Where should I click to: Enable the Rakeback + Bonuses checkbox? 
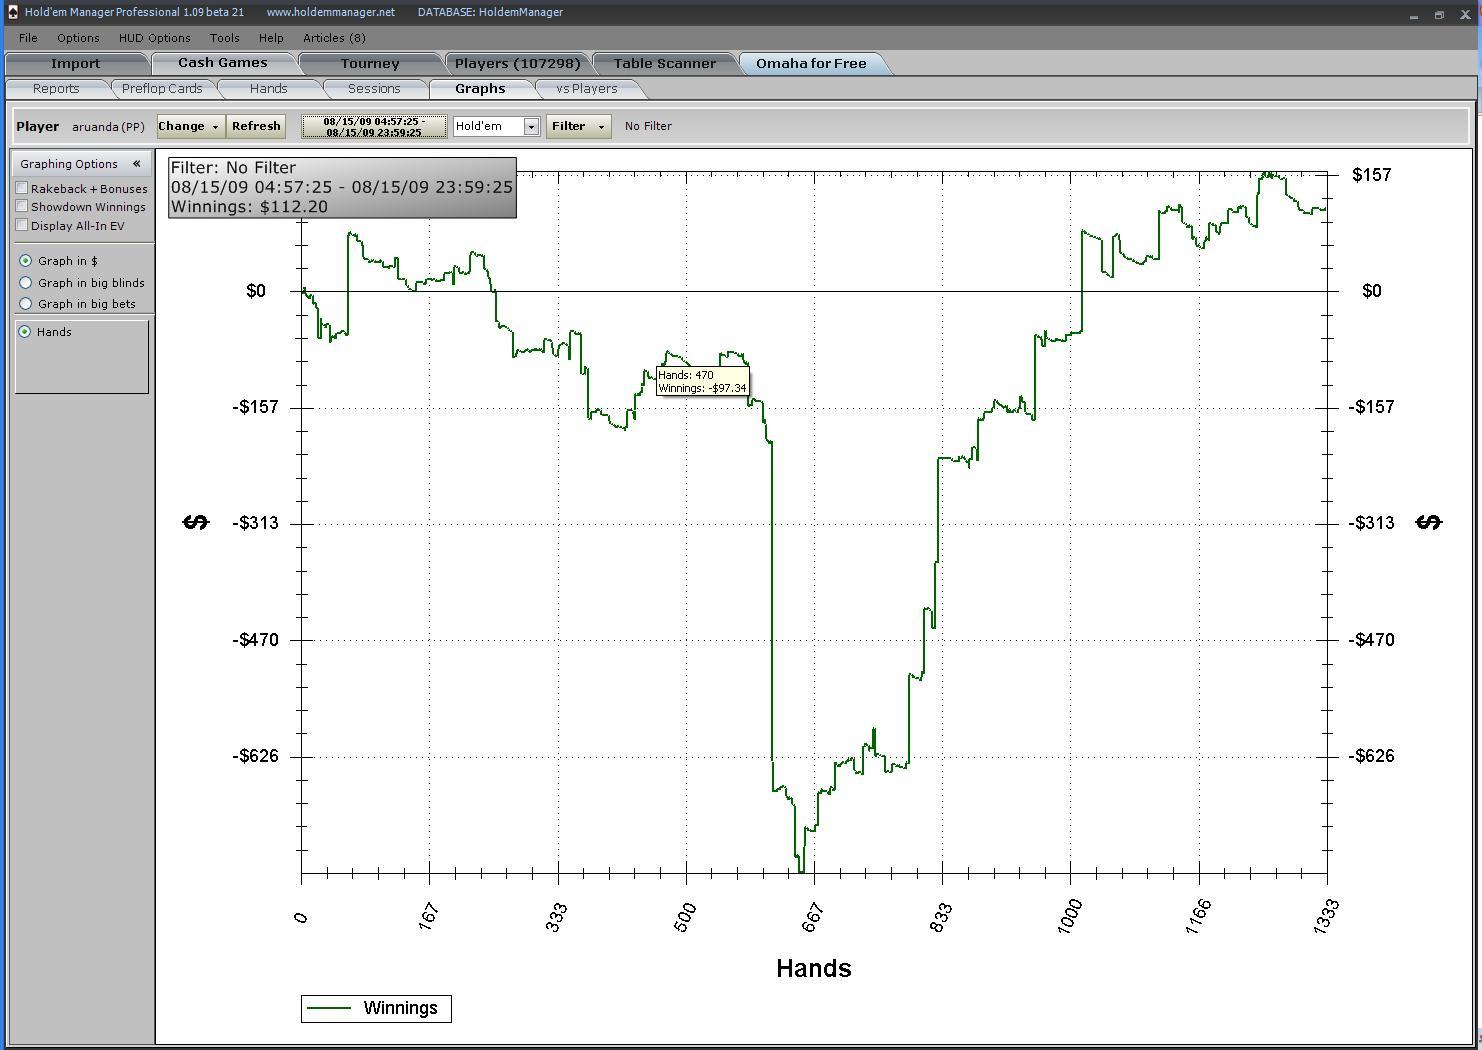tap(22, 188)
